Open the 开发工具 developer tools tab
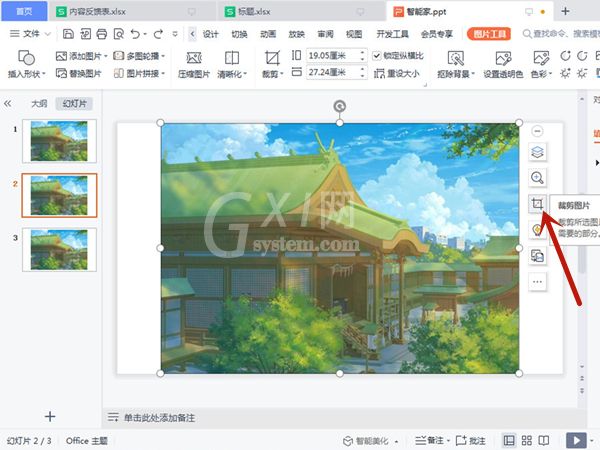 click(393, 34)
